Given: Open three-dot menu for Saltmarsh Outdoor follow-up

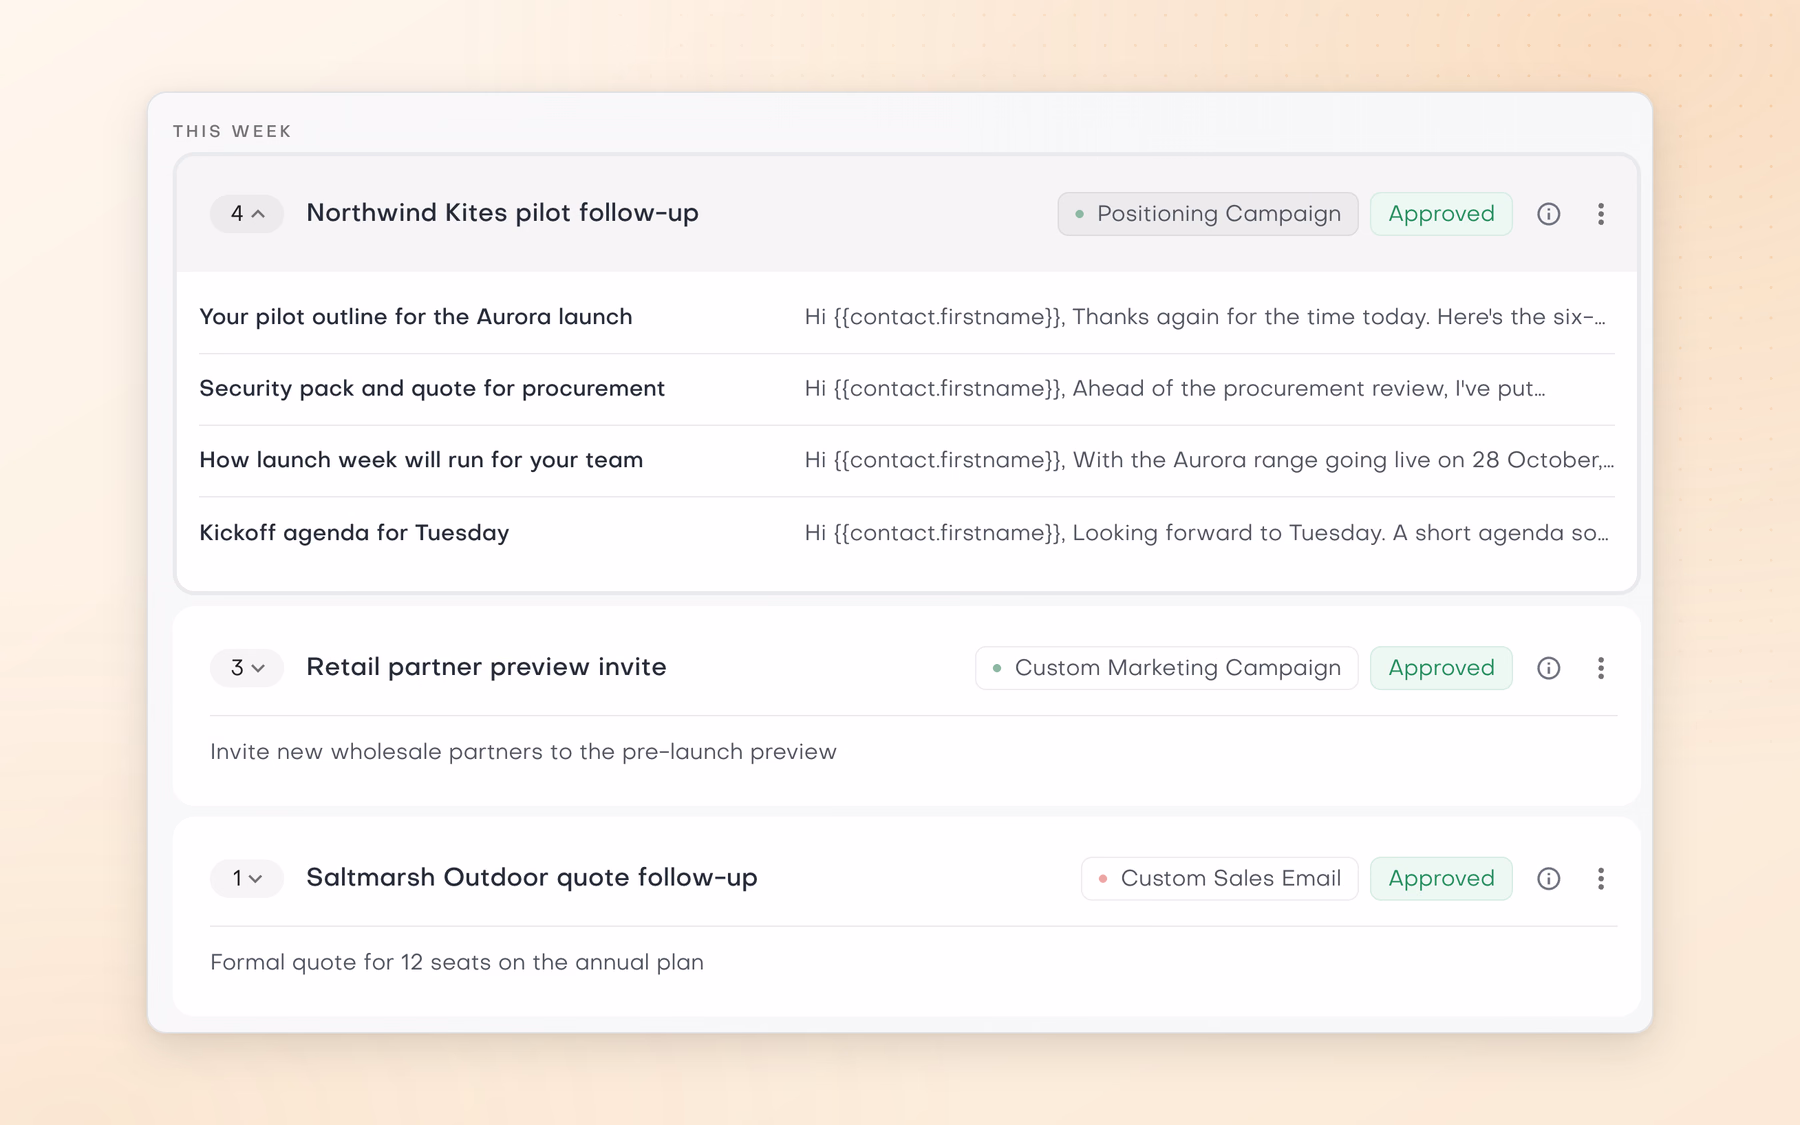Looking at the screenshot, I should coord(1600,878).
